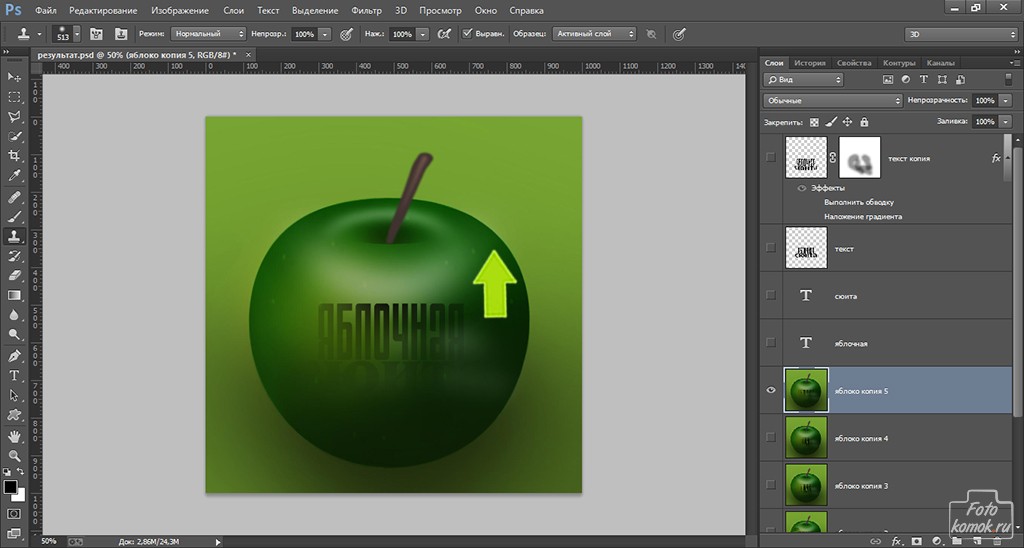Open the Наж. flow slider arrow
Screen dimensions: 1024x548
click(x=423, y=34)
